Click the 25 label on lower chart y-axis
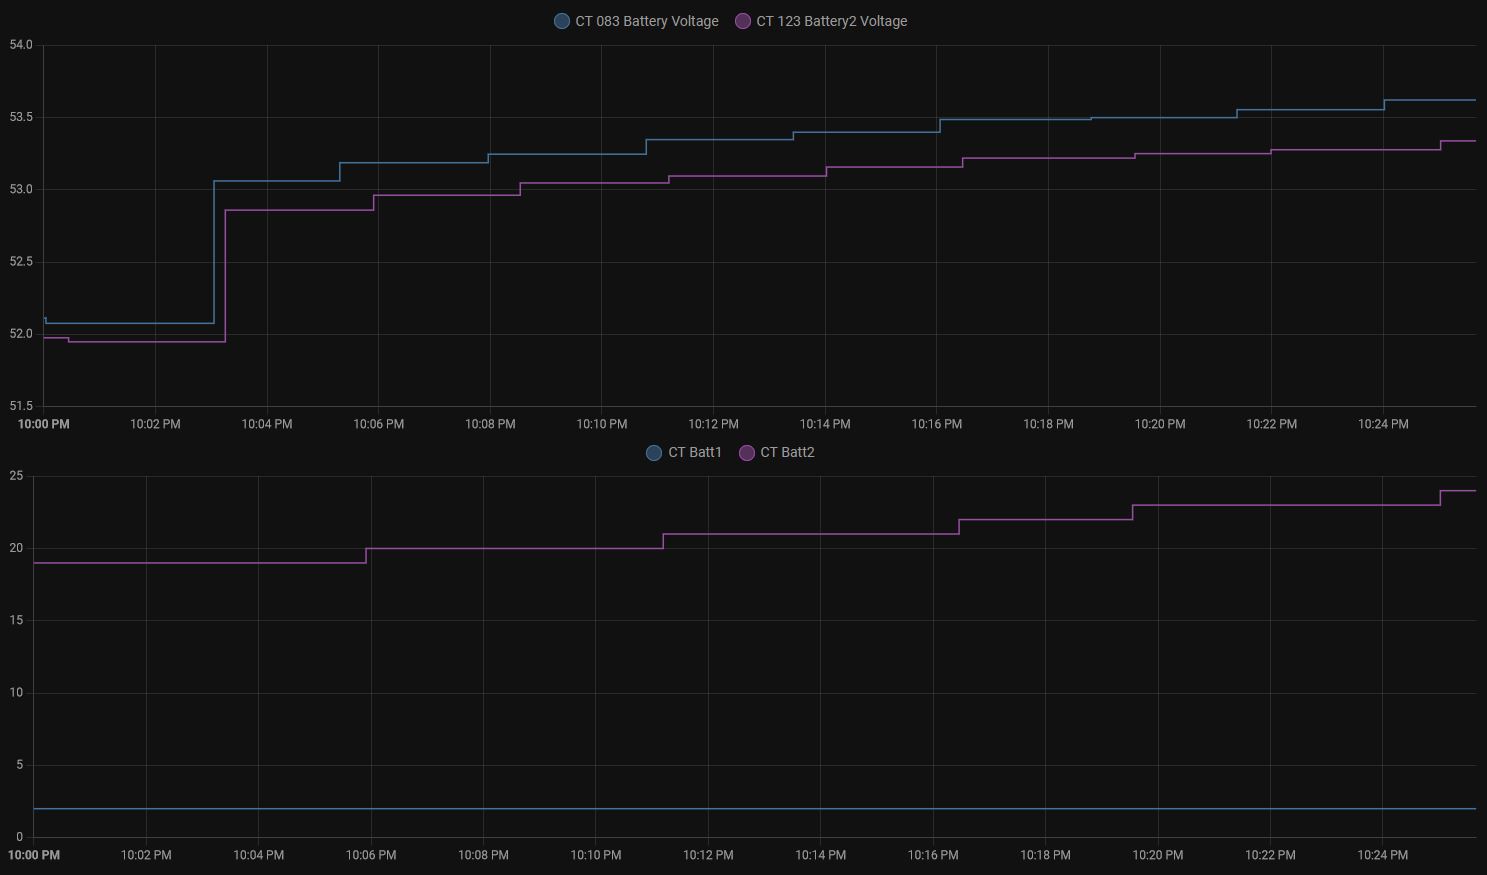The image size is (1487, 875). coord(16,476)
